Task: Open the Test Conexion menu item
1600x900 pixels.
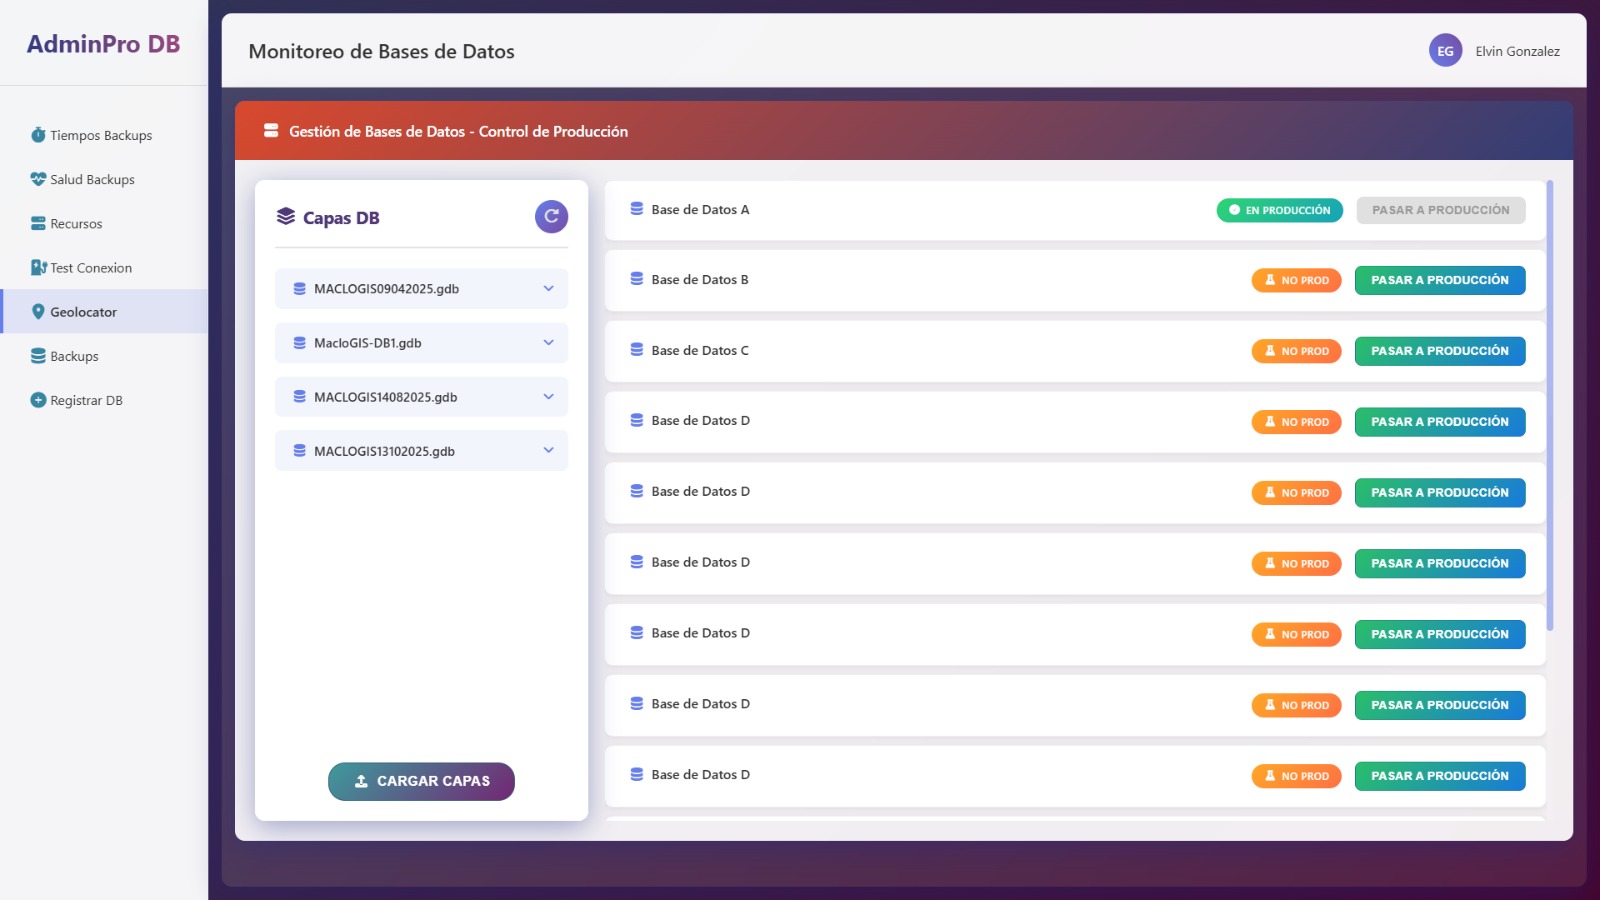Action: (90, 268)
